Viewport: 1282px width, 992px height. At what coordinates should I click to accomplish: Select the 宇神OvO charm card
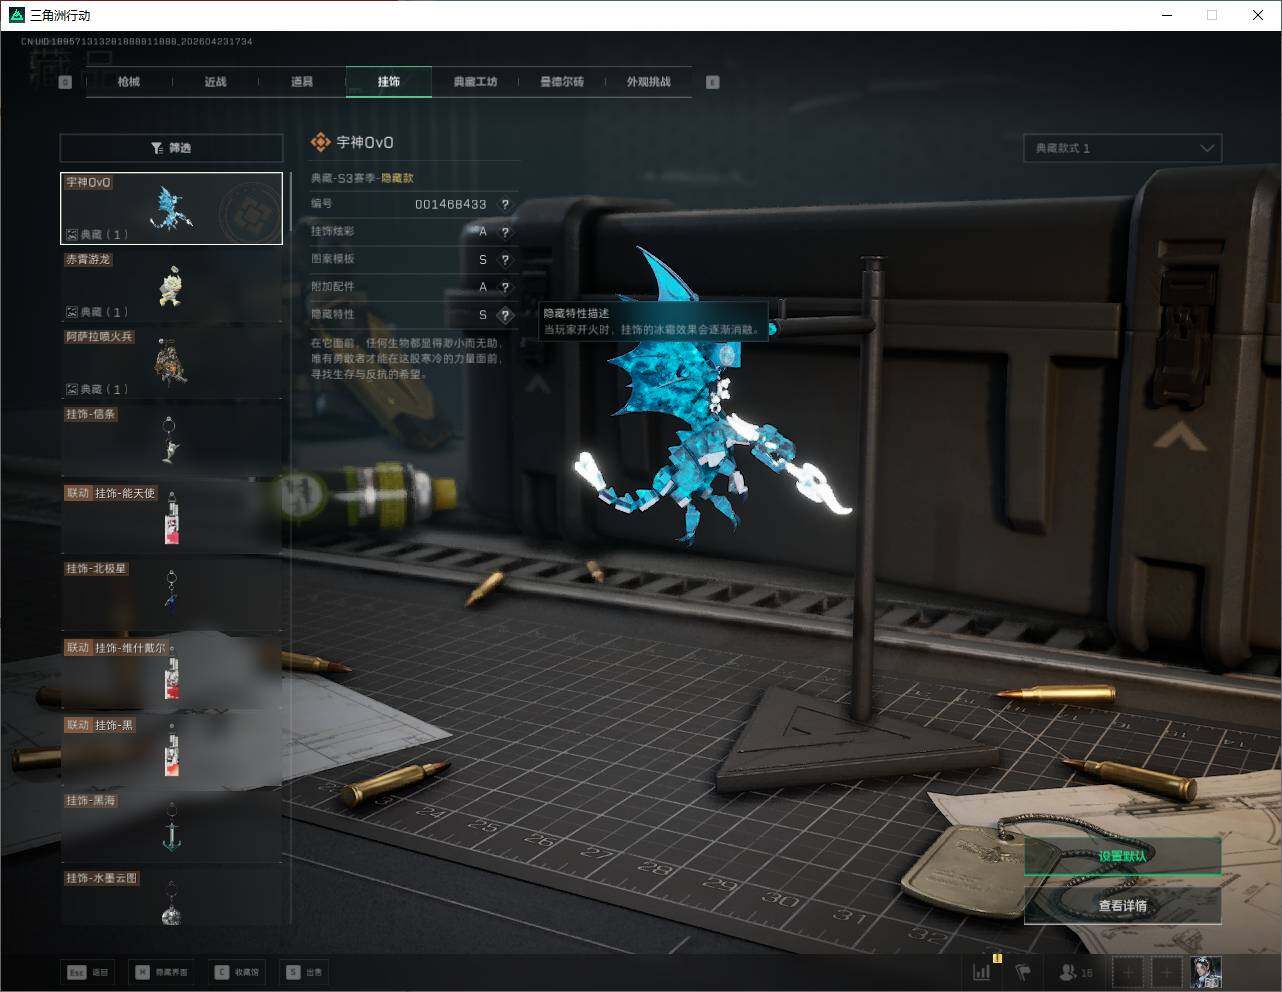pos(171,208)
